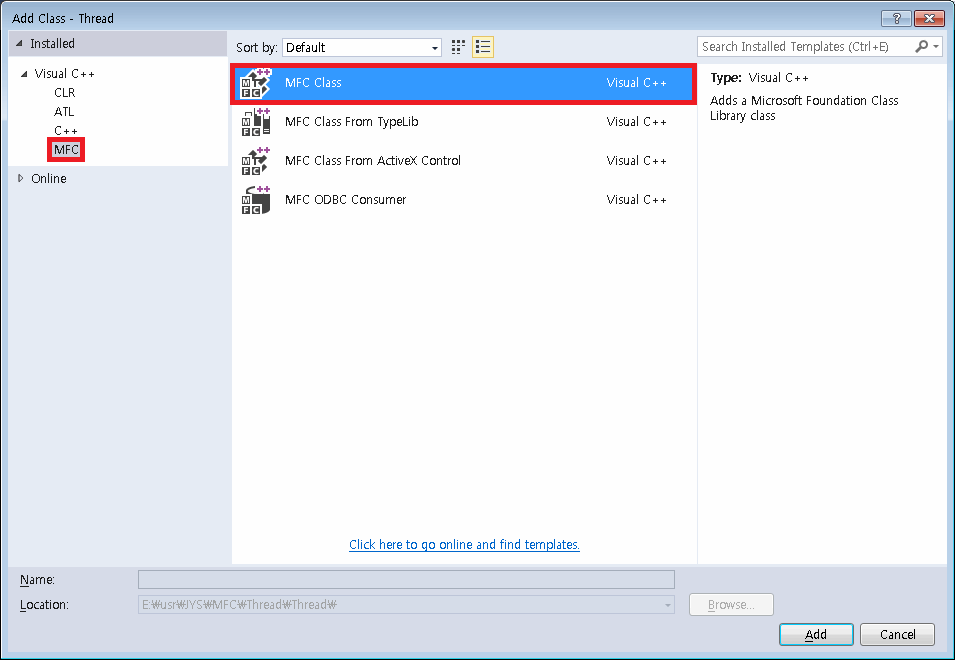Click the Name input field
This screenshot has height=660, width=955.
tap(406, 579)
